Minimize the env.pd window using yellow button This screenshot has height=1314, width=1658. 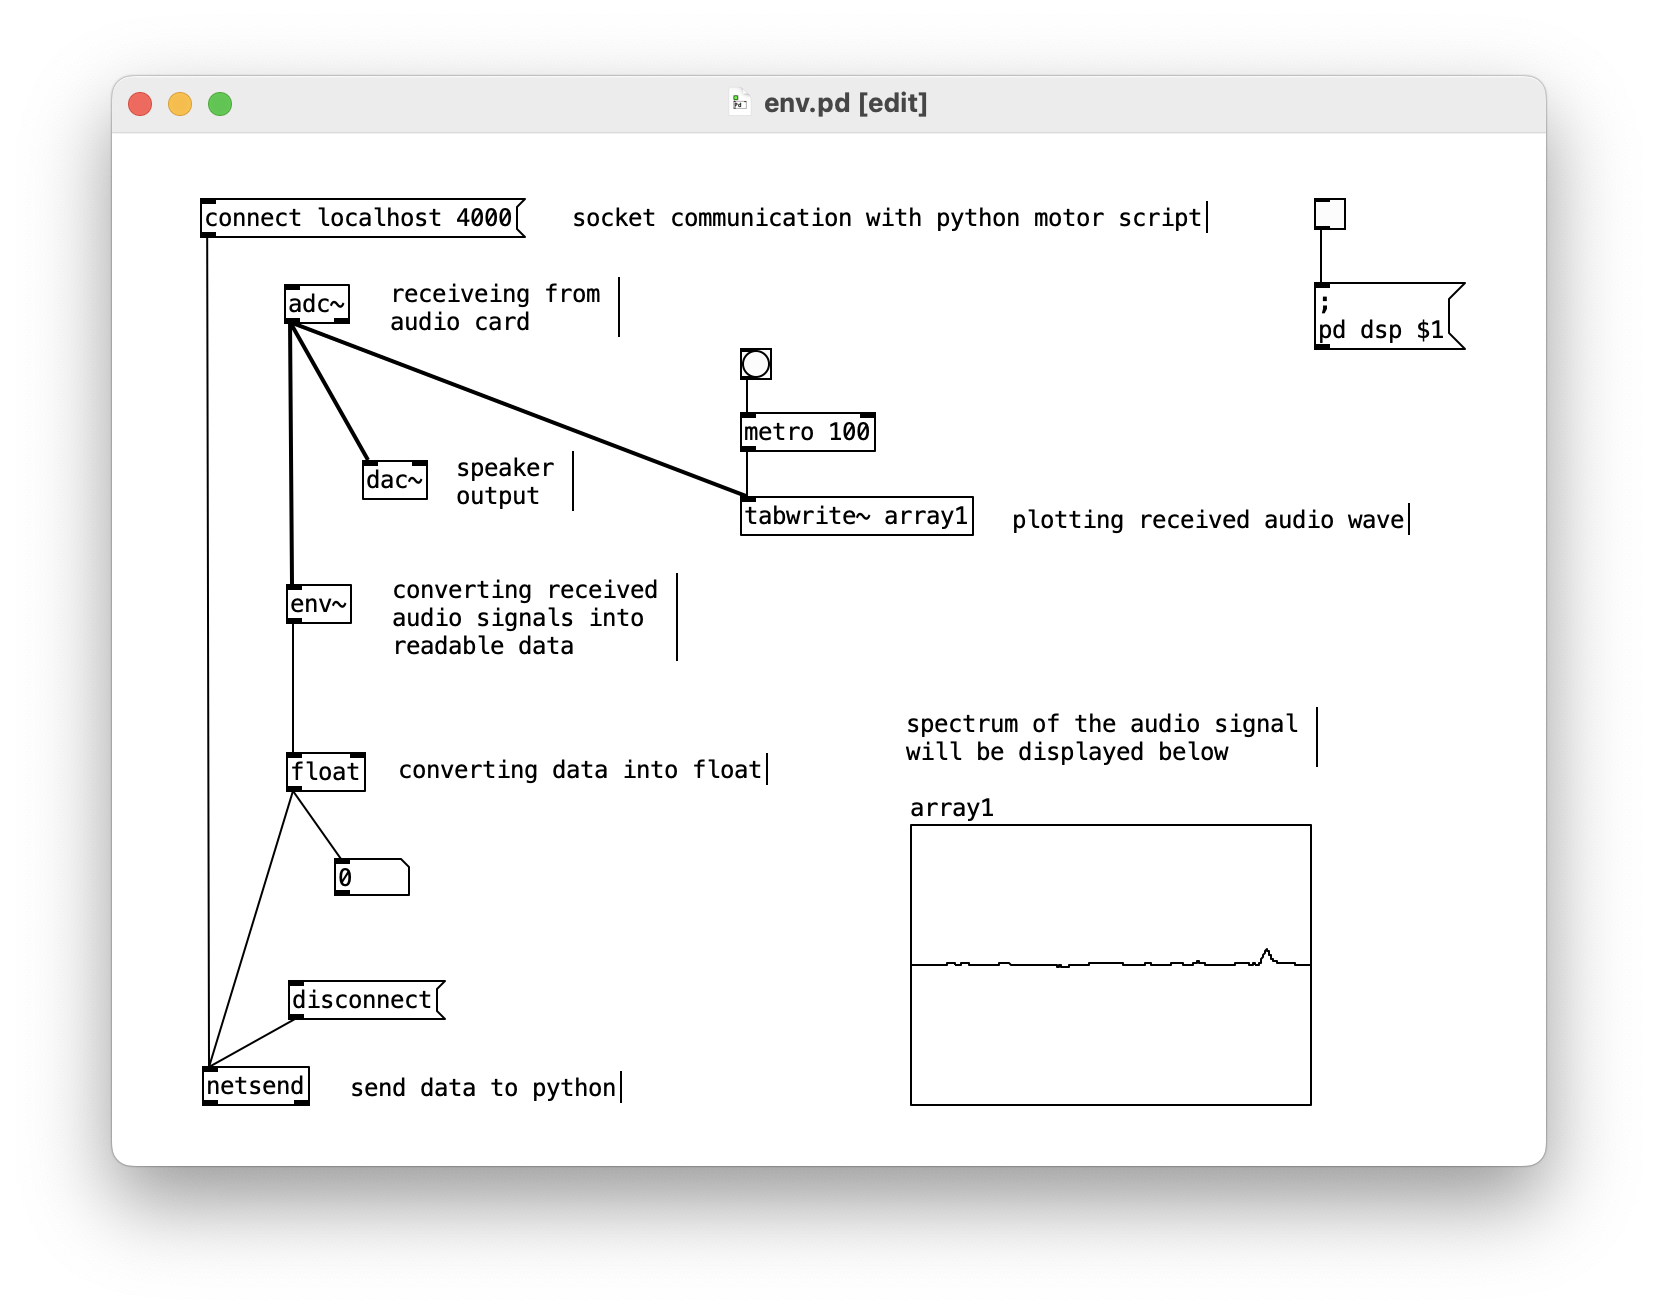[180, 104]
